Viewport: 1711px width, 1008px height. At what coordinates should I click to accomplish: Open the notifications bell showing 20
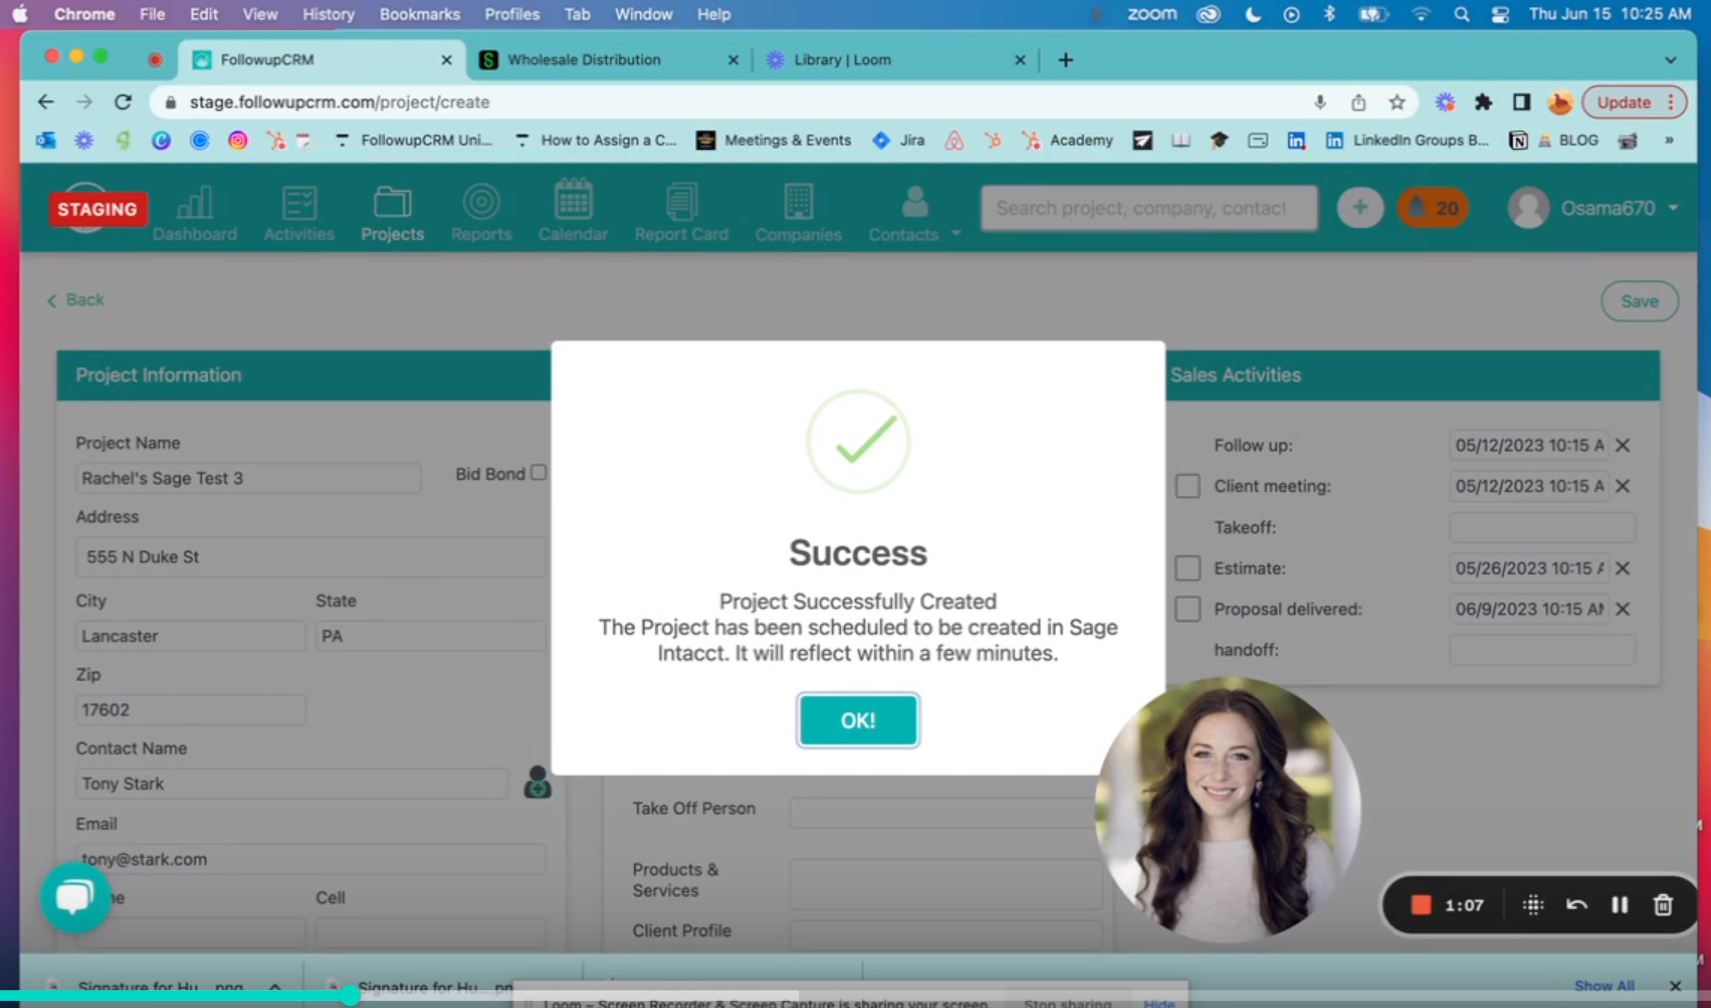[x=1432, y=207]
